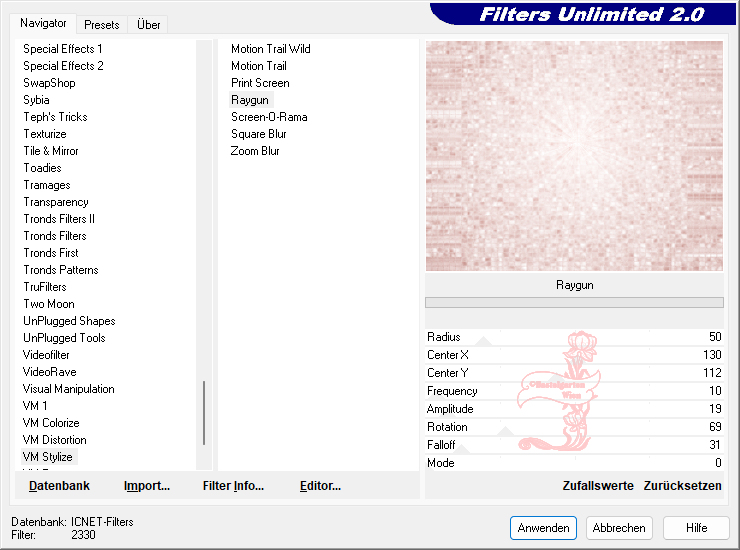Viewport: 740px width, 550px height.
Task: Open the Über tab
Action: [148, 24]
